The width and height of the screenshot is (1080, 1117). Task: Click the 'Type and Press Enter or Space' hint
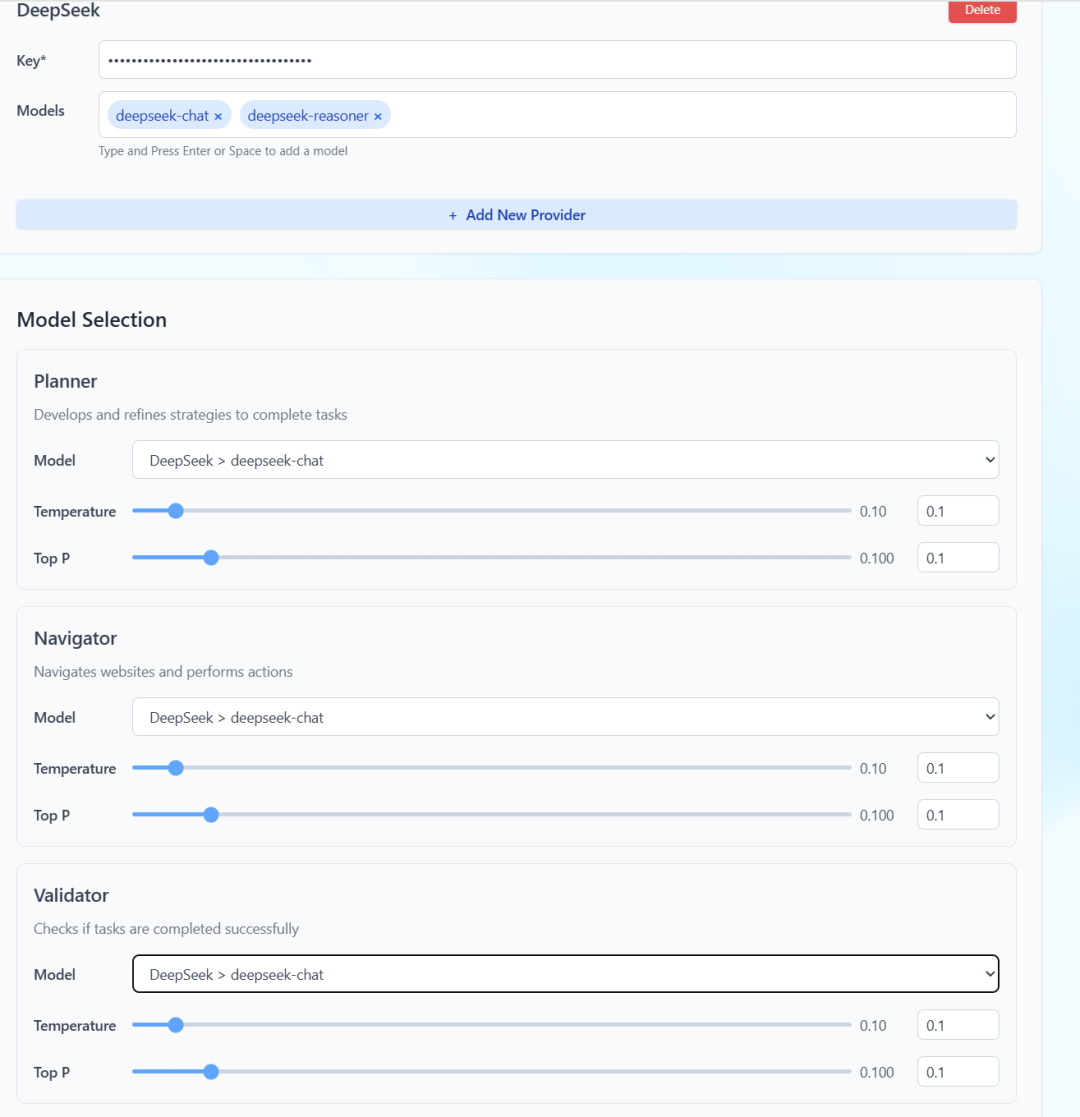coord(223,151)
